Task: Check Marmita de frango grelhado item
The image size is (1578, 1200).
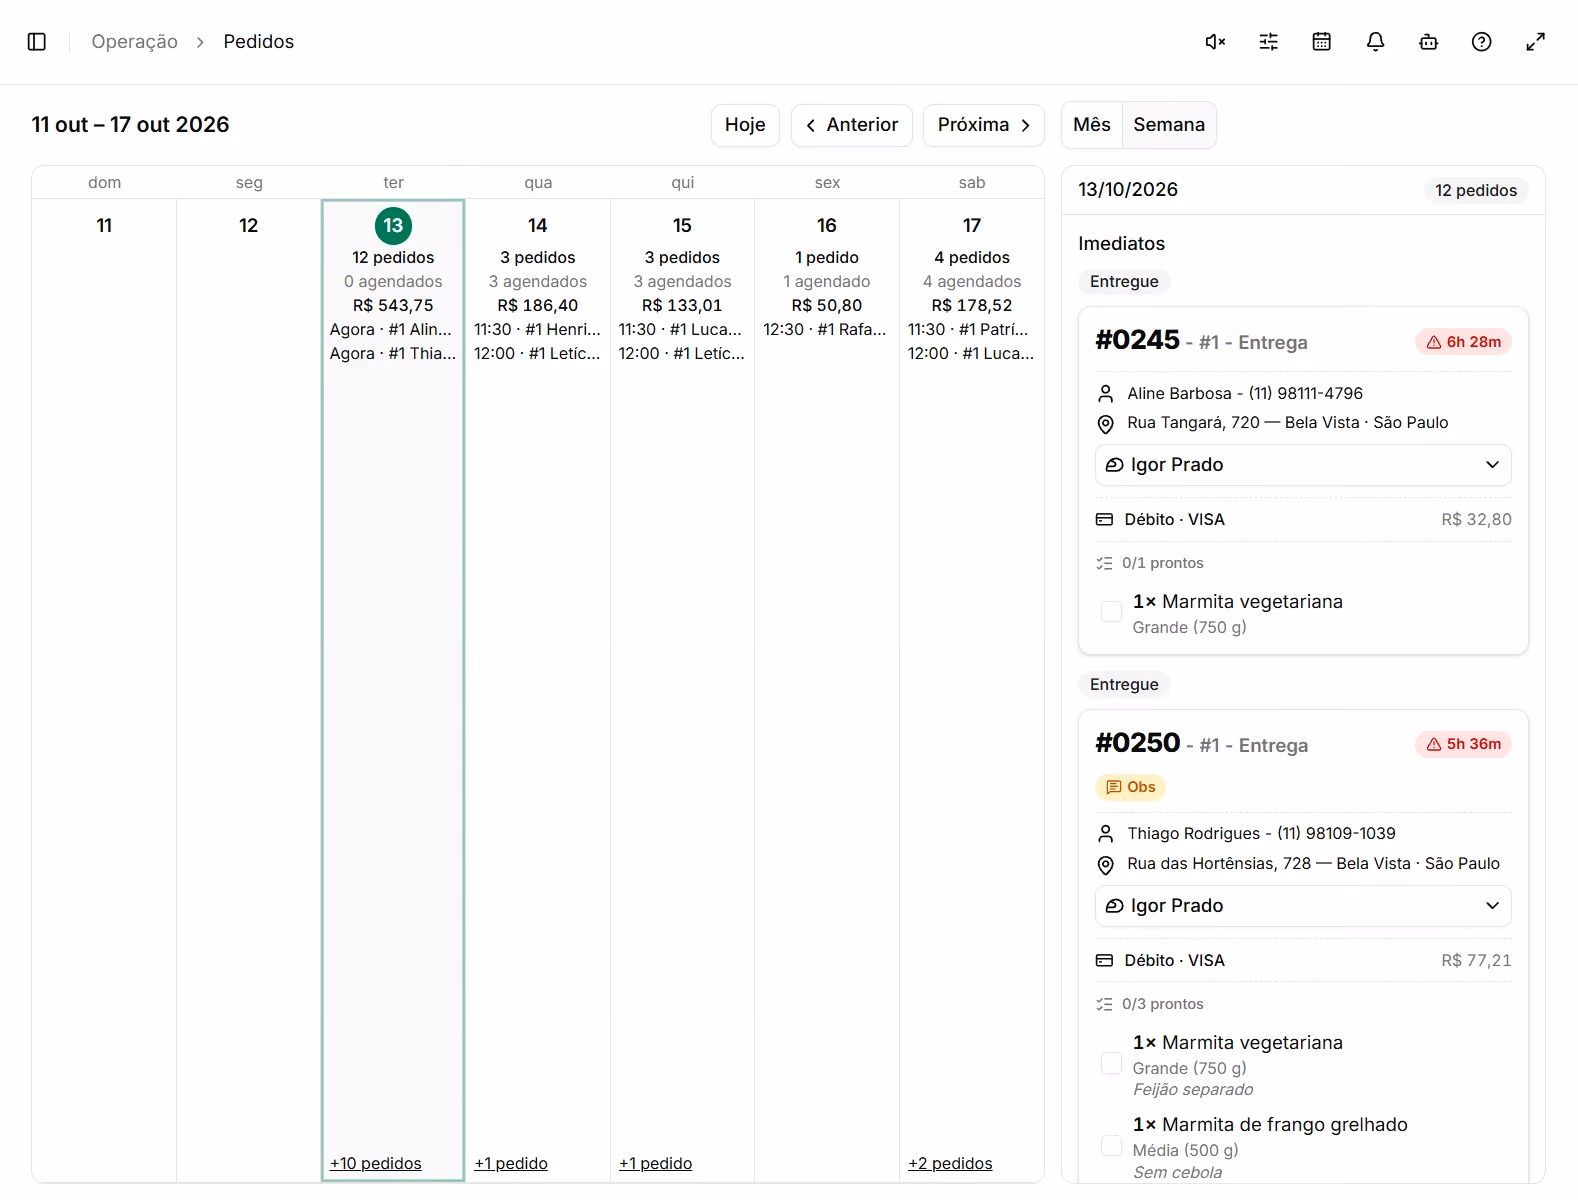Action: [x=1111, y=1146]
